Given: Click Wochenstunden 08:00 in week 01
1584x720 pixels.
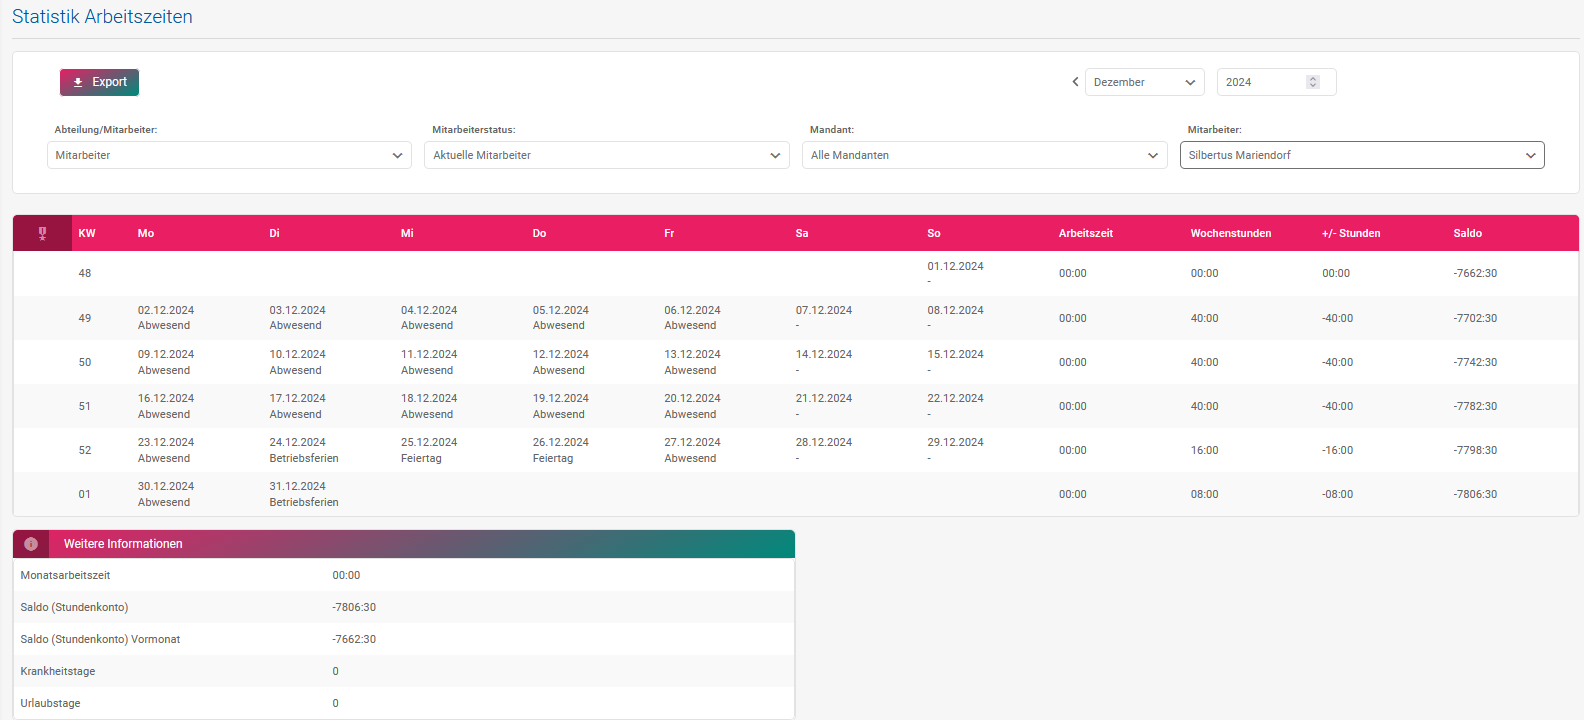Looking at the screenshot, I should [x=1204, y=494].
